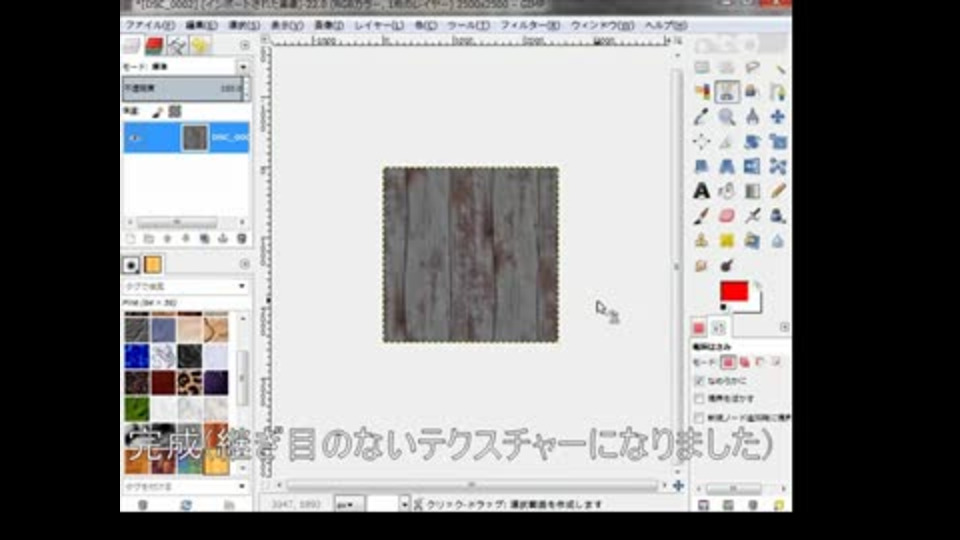Set selection mode to replace
960x540 pixels.
point(728,362)
